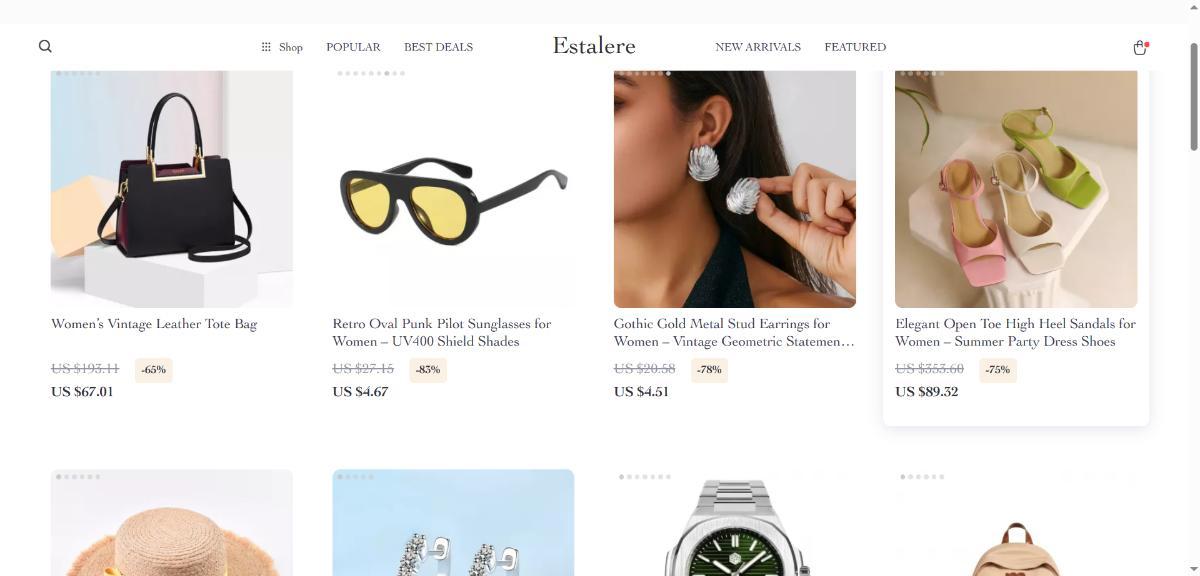Click Retro Oval Punk Pilot Sunglasses title
The height and width of the screenshot is (576, 1200).
[x=442, y=332]
